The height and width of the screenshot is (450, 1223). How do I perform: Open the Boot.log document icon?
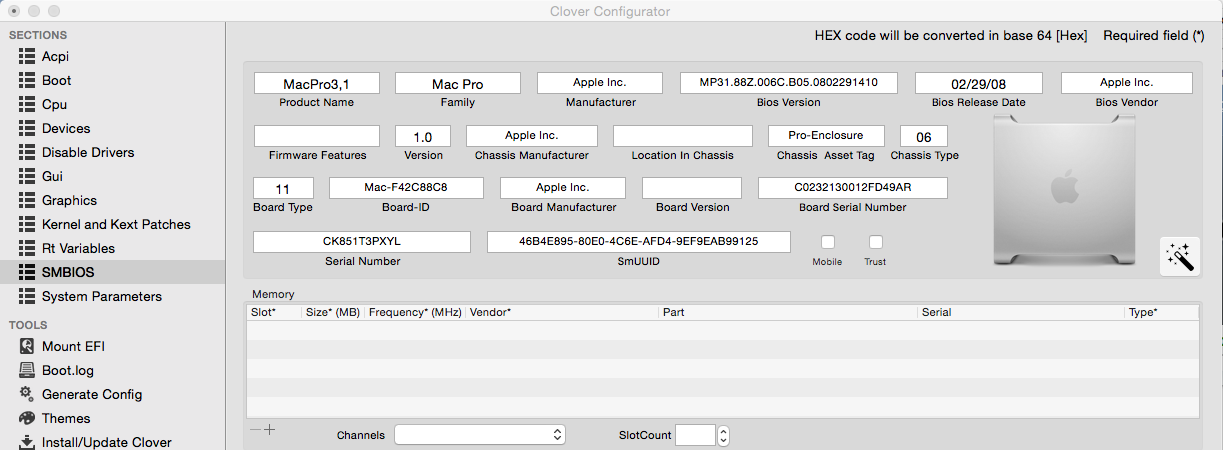pyautogui.click(x=27, y=370)
